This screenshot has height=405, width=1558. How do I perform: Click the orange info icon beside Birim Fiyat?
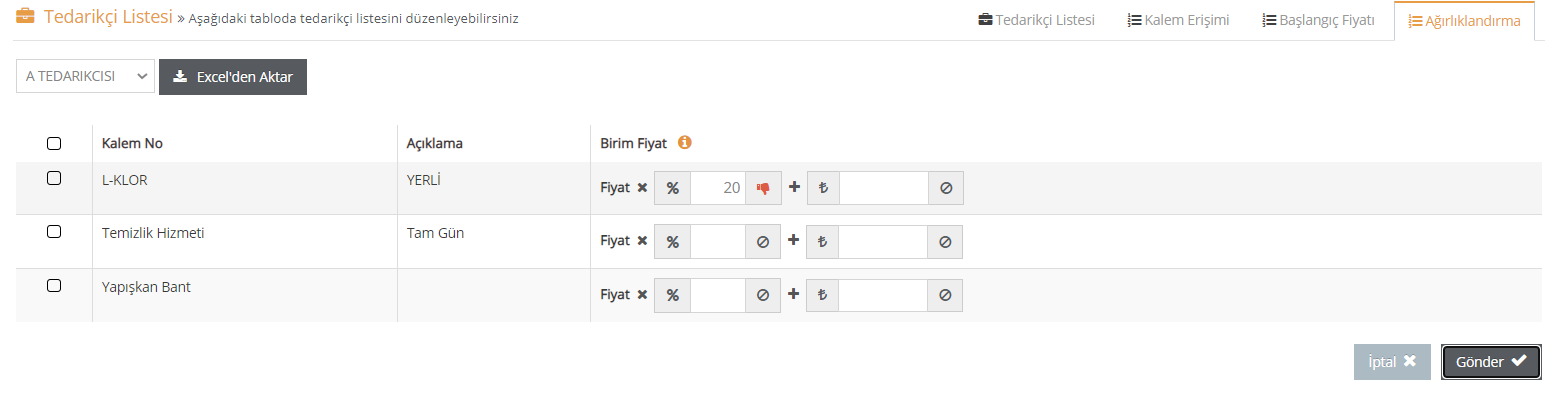685,142
